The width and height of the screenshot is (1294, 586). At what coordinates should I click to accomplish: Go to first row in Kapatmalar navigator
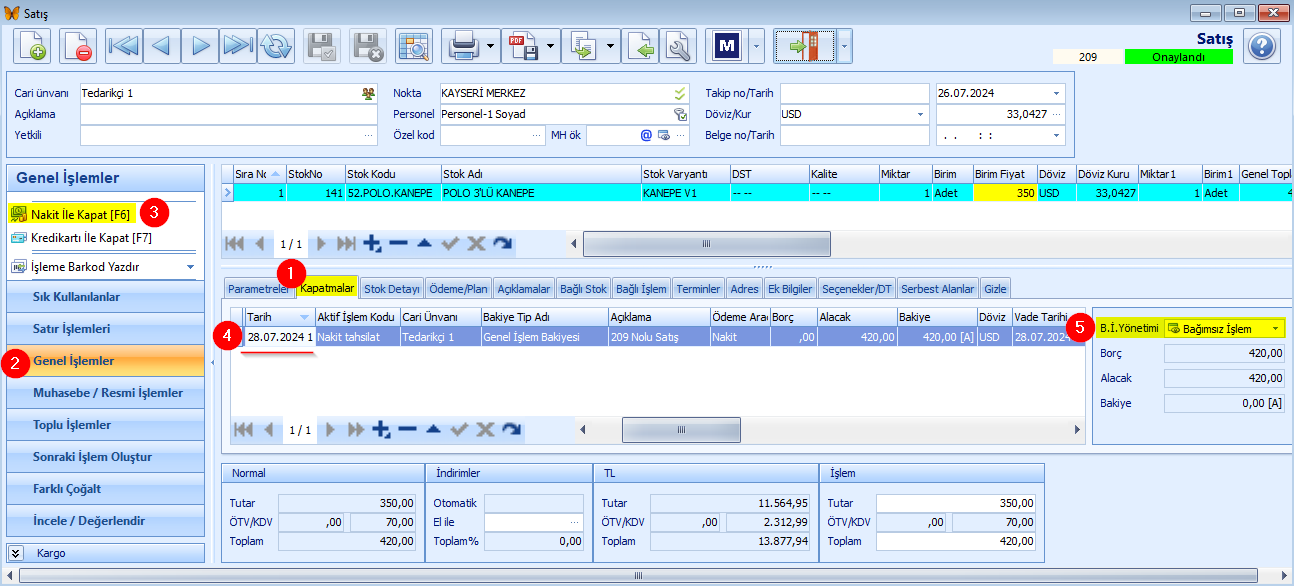pos(242,429)
